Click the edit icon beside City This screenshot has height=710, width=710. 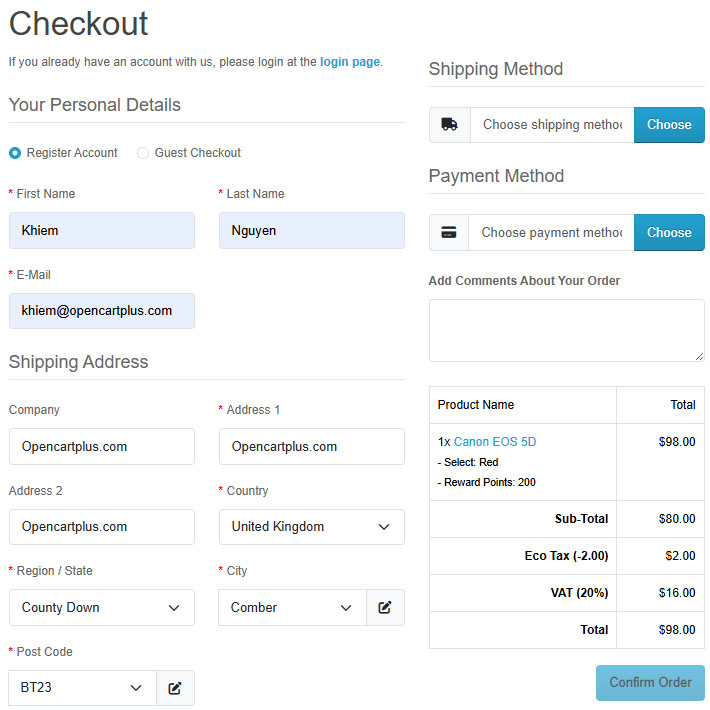coord(385,607)
